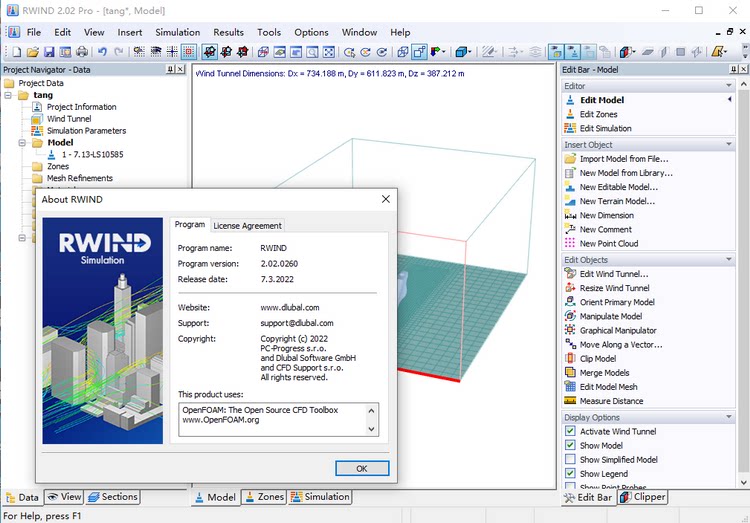Open the Clipper panel tab

642,497
